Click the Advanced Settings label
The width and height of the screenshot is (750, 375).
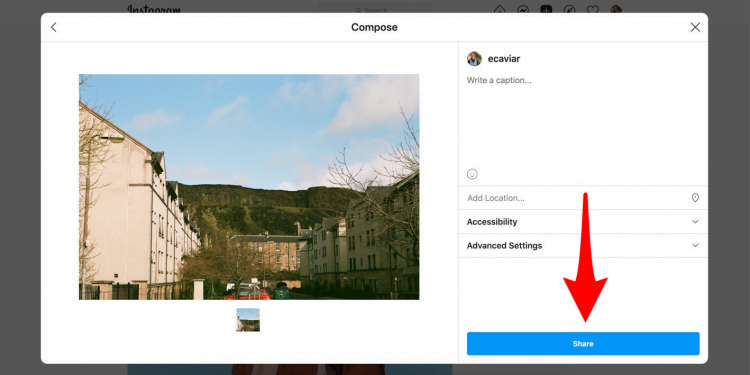click(x=504, y=246)
